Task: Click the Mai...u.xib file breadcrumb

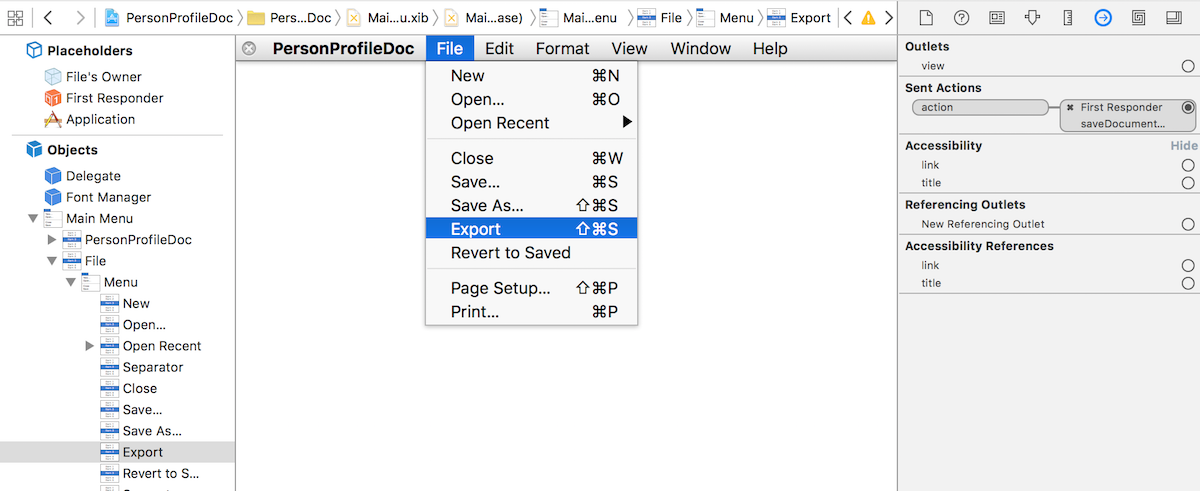Action: pyautogui.click(x=388, y=17)
